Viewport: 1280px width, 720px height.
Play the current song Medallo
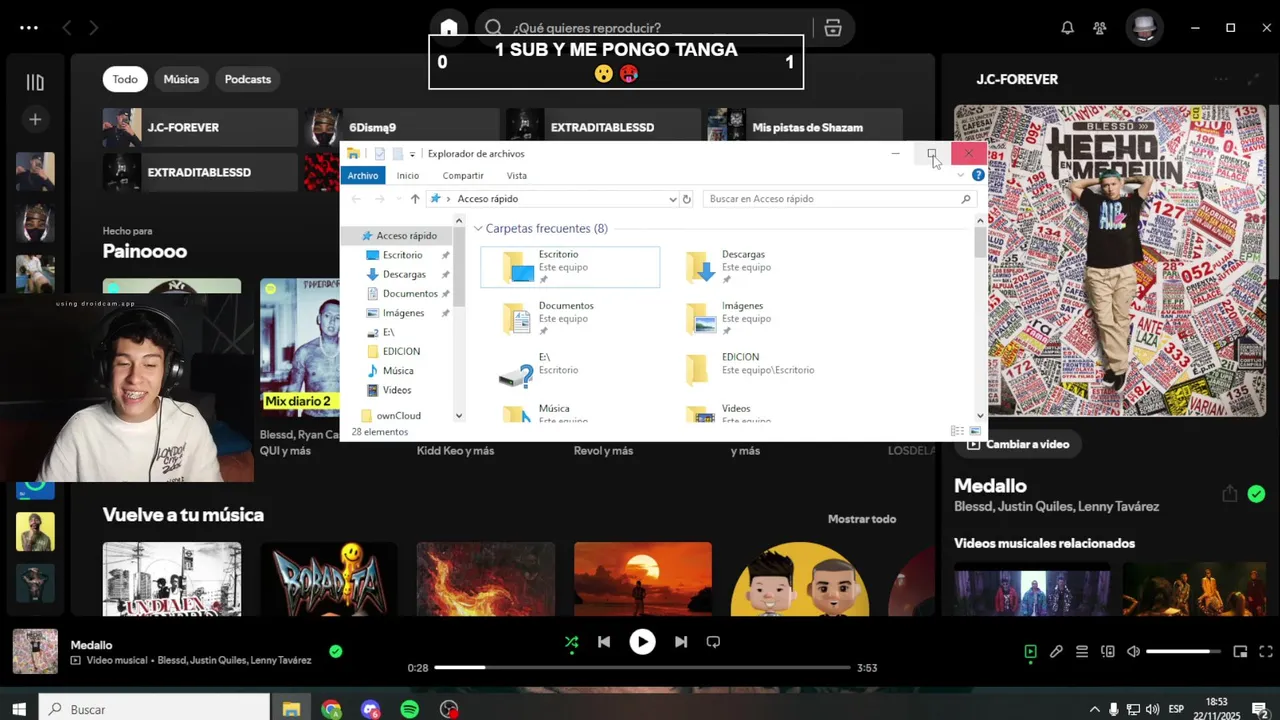pyautogui.click(x=642, y=642)
